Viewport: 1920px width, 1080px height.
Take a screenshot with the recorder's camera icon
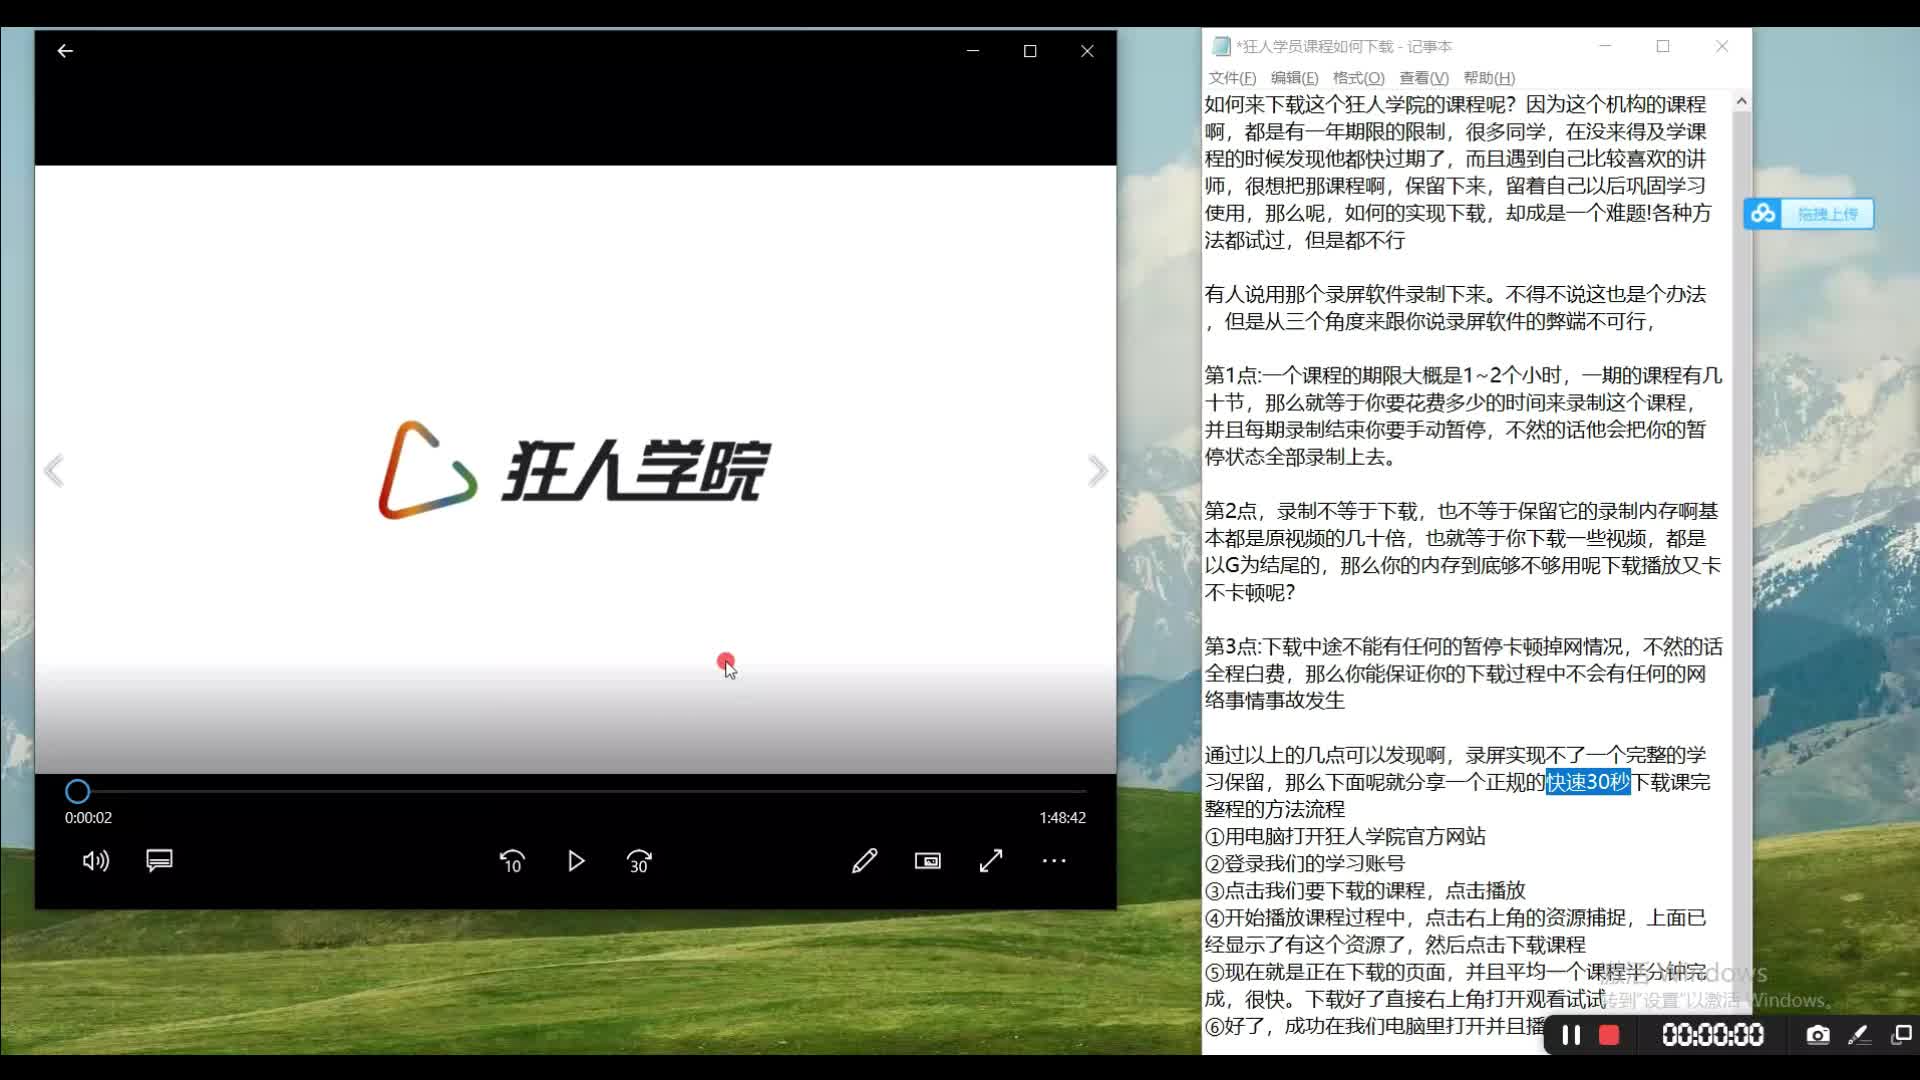pyautogui.click(x=1818, y=1036)
